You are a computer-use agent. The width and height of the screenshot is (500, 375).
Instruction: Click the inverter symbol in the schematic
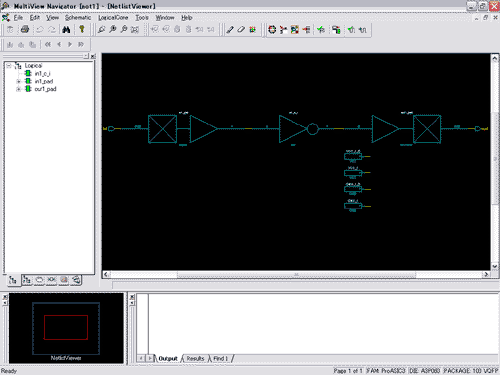(298, 129)
